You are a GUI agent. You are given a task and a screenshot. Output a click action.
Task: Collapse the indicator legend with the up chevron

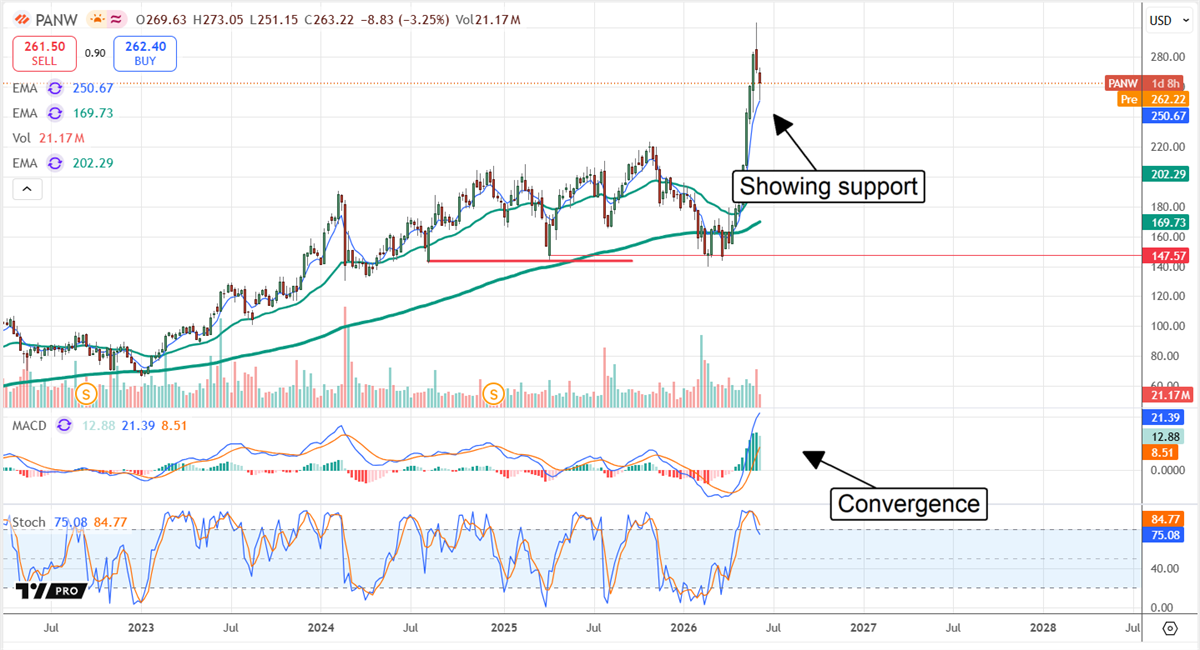pos(26,189)
